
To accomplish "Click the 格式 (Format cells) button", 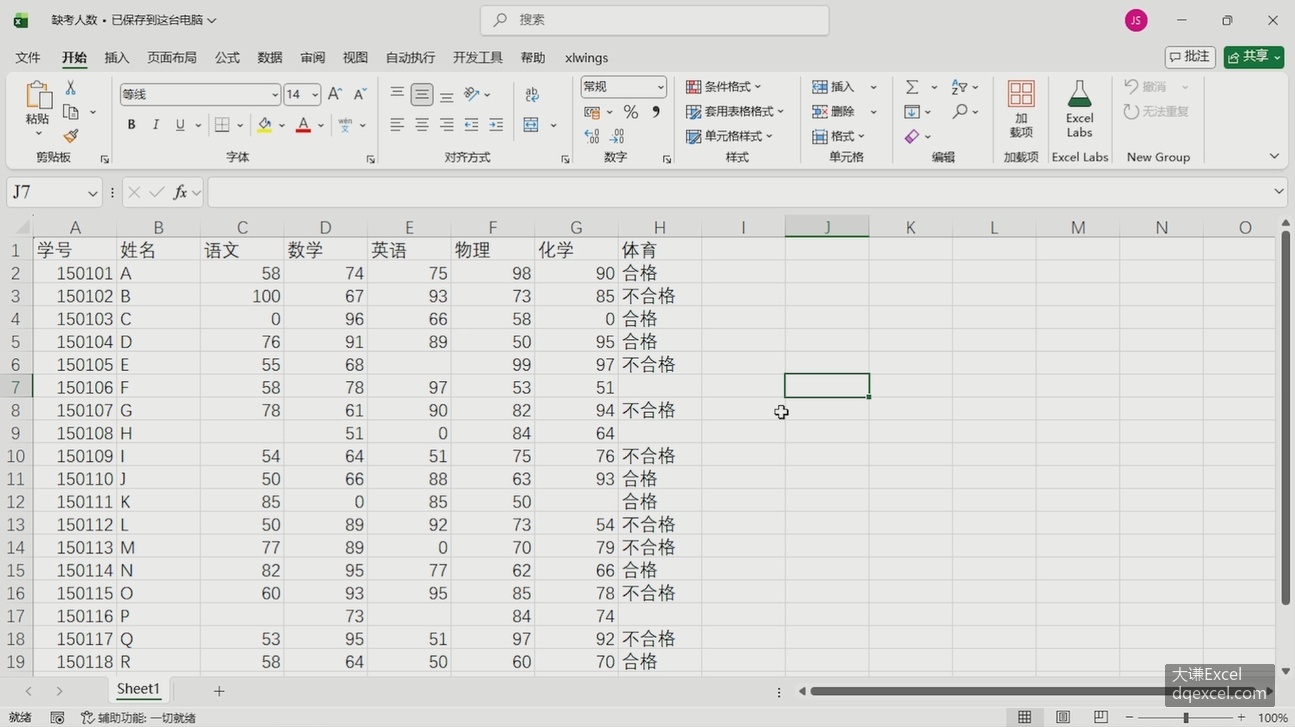I will pos(838,136).
